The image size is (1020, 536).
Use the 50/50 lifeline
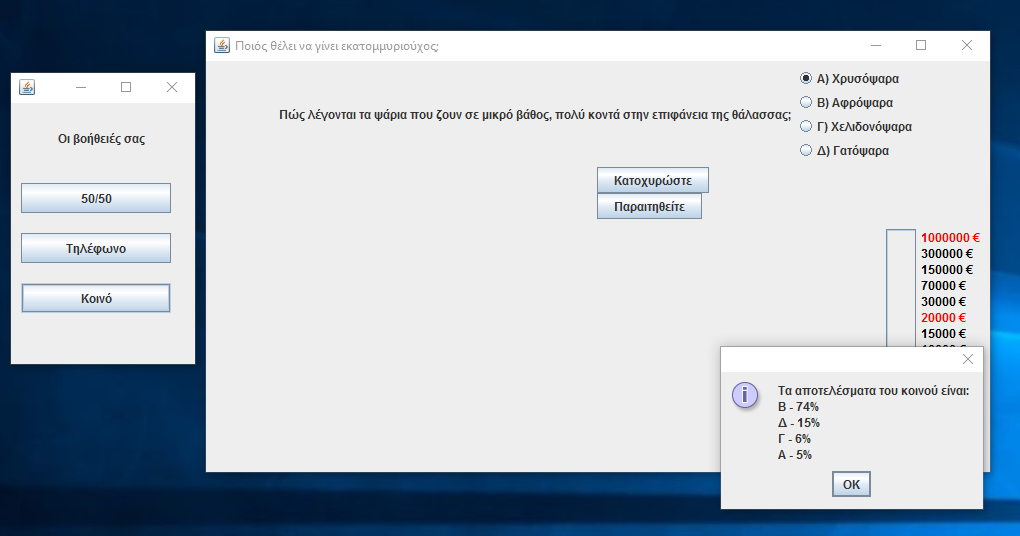pos(96,198)
